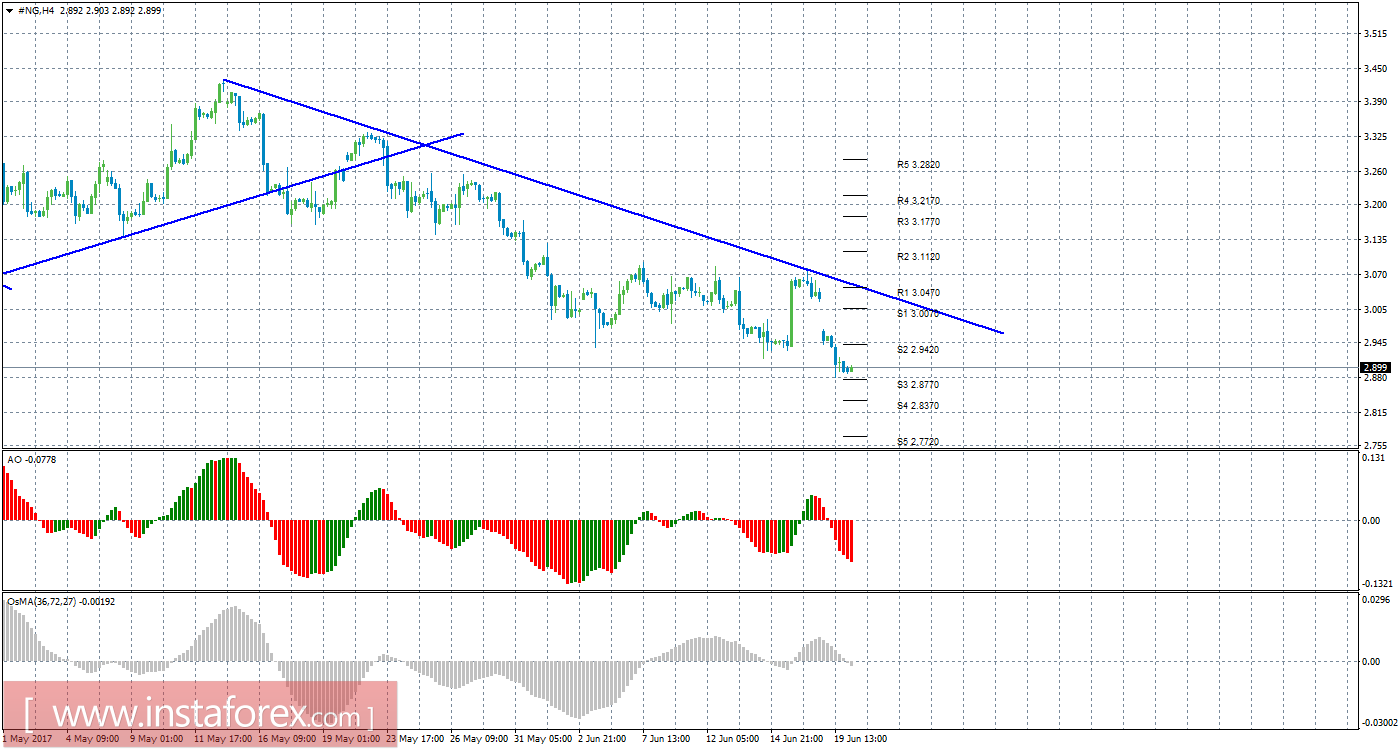Click 2.945 on the price axis
The width and height of the screenshot is (1398, 750).
[x=1375, y=343]
